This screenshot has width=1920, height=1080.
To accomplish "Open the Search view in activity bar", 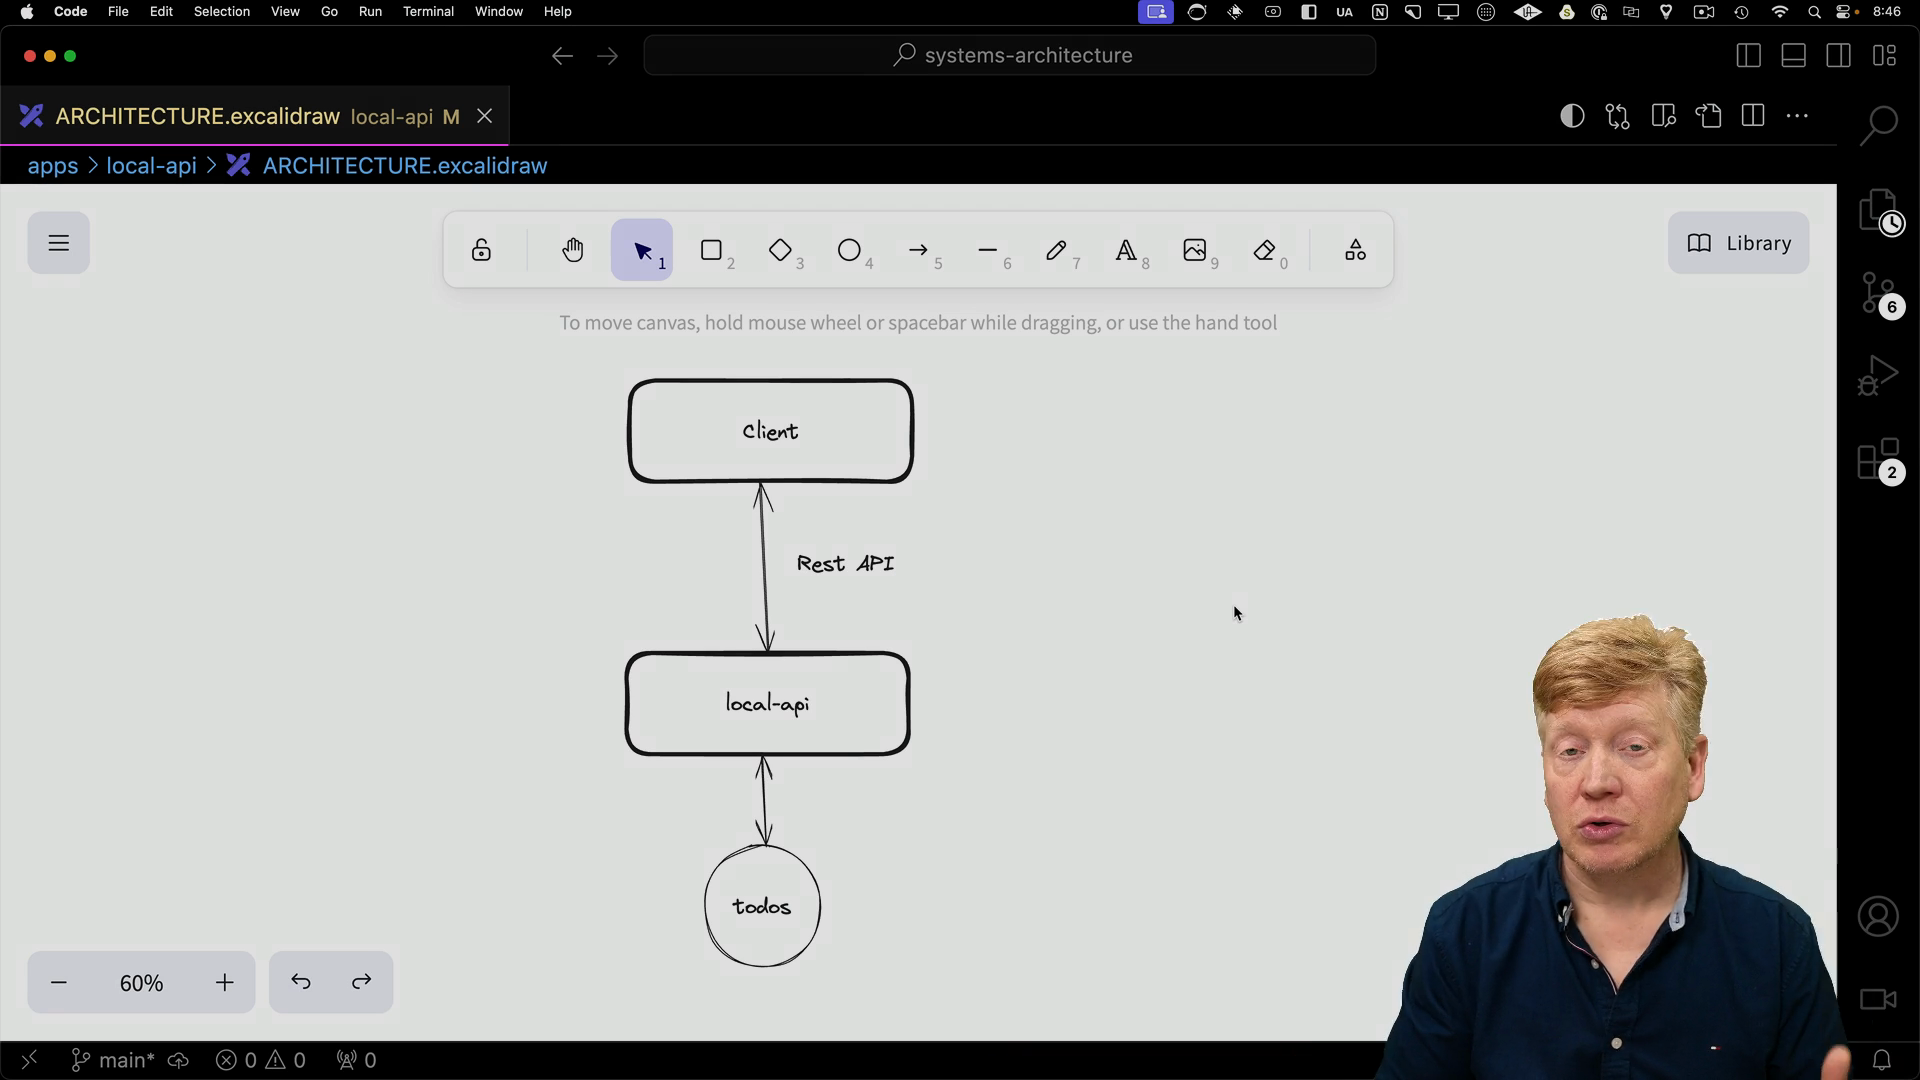I will [x=1879, y=125].
